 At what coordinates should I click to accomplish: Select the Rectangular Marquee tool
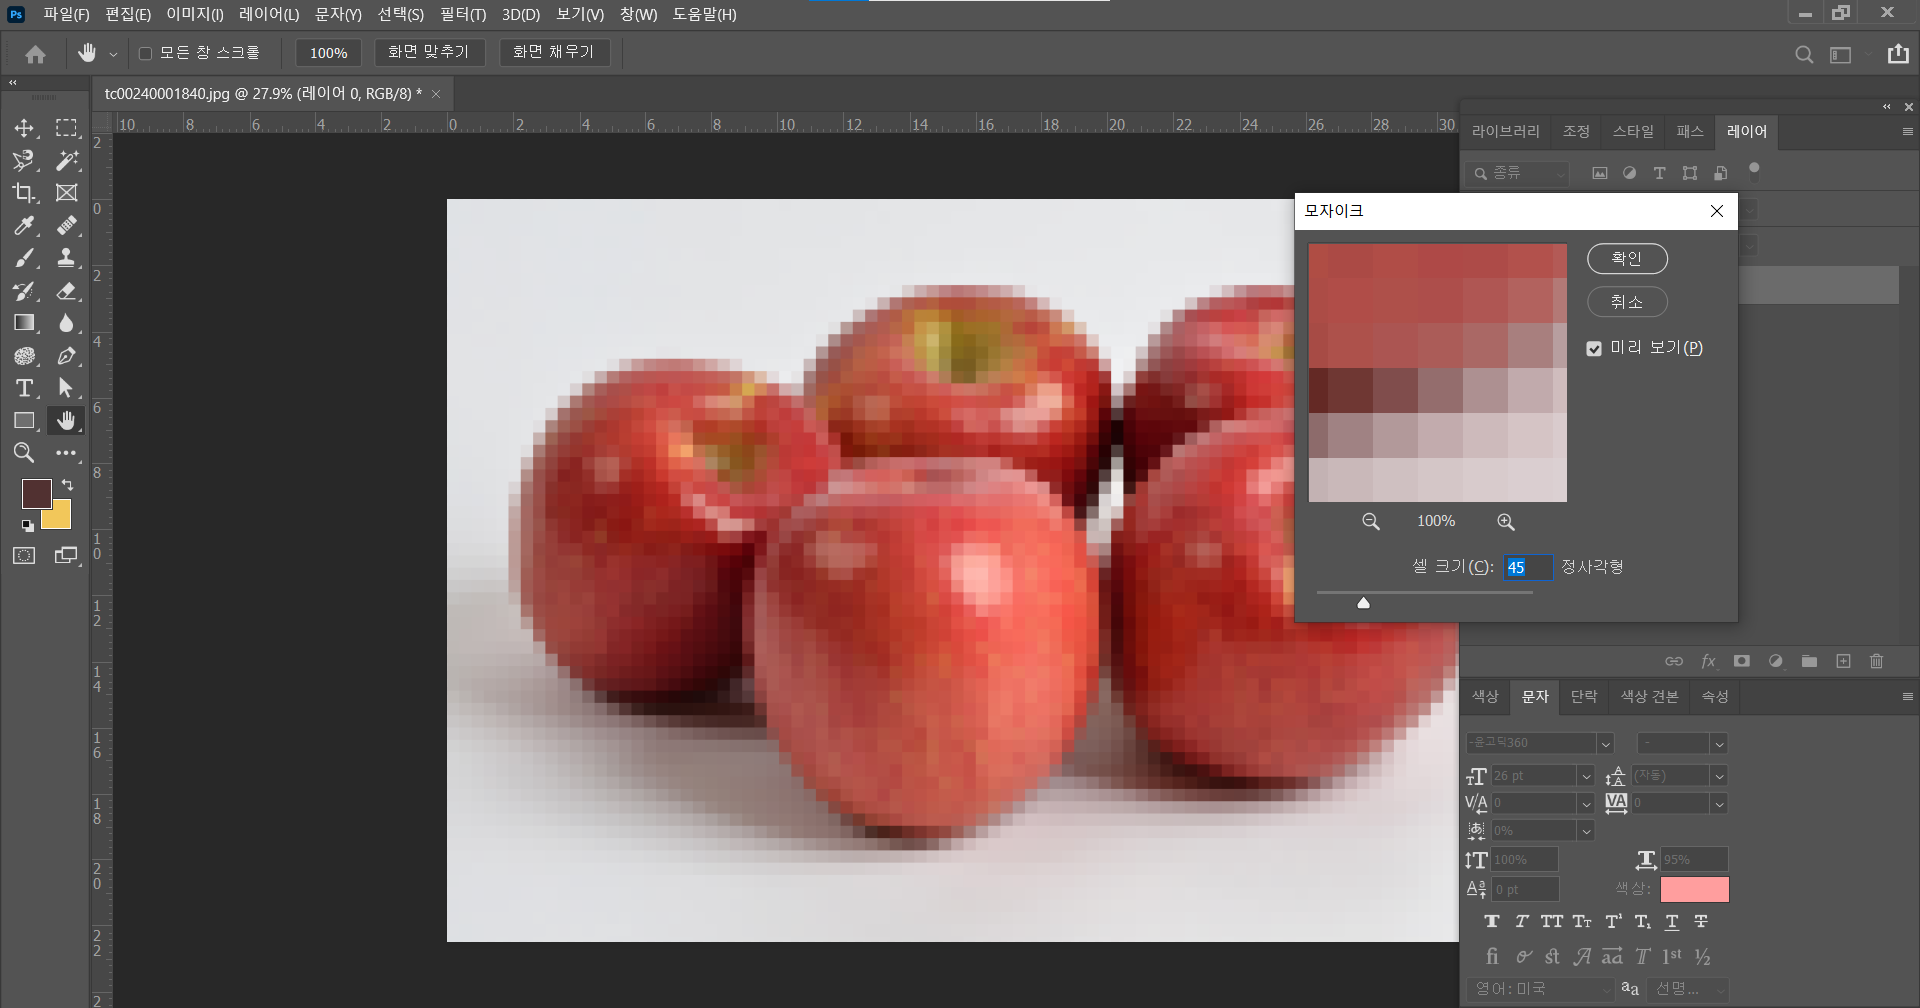pyautogui.click(x=67, y=128)
